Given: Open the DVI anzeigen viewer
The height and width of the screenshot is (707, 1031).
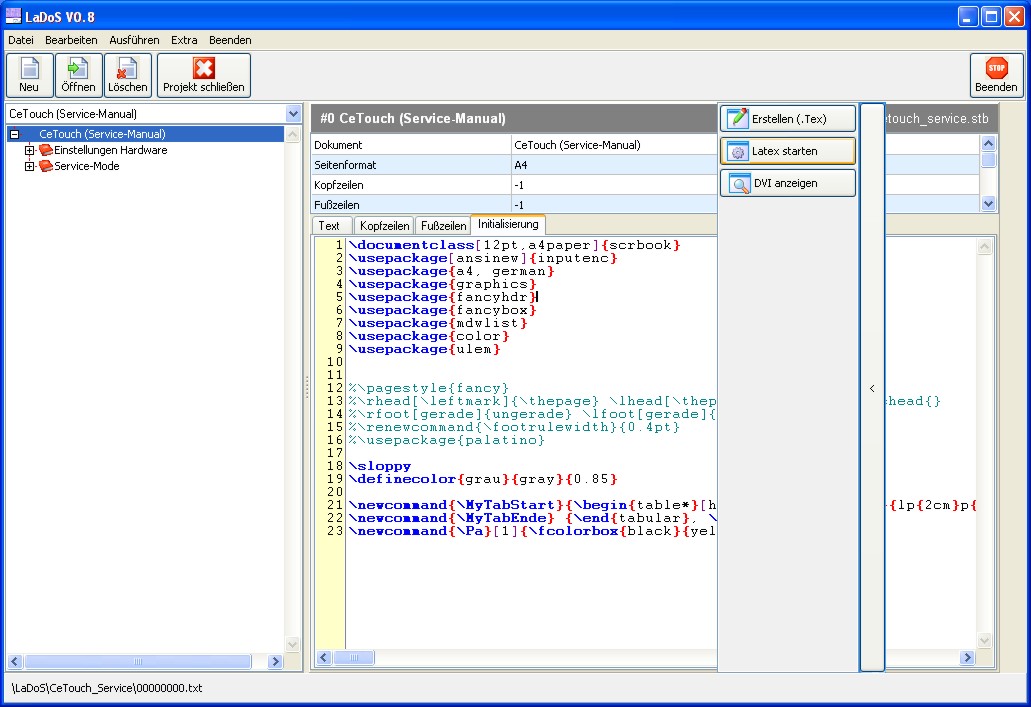Looking at the screenshot, I should click(x=788, y=183).
